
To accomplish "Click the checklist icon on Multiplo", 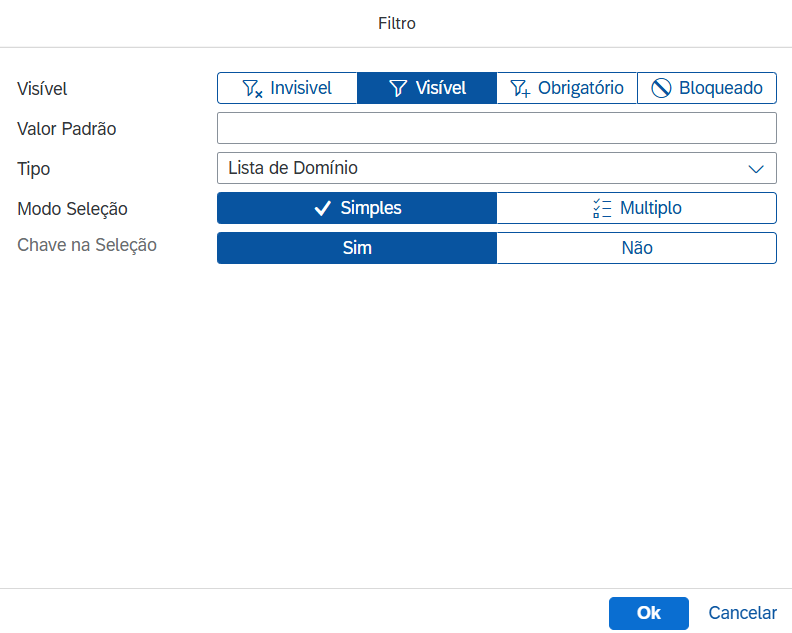I will (x=602, y=208).
